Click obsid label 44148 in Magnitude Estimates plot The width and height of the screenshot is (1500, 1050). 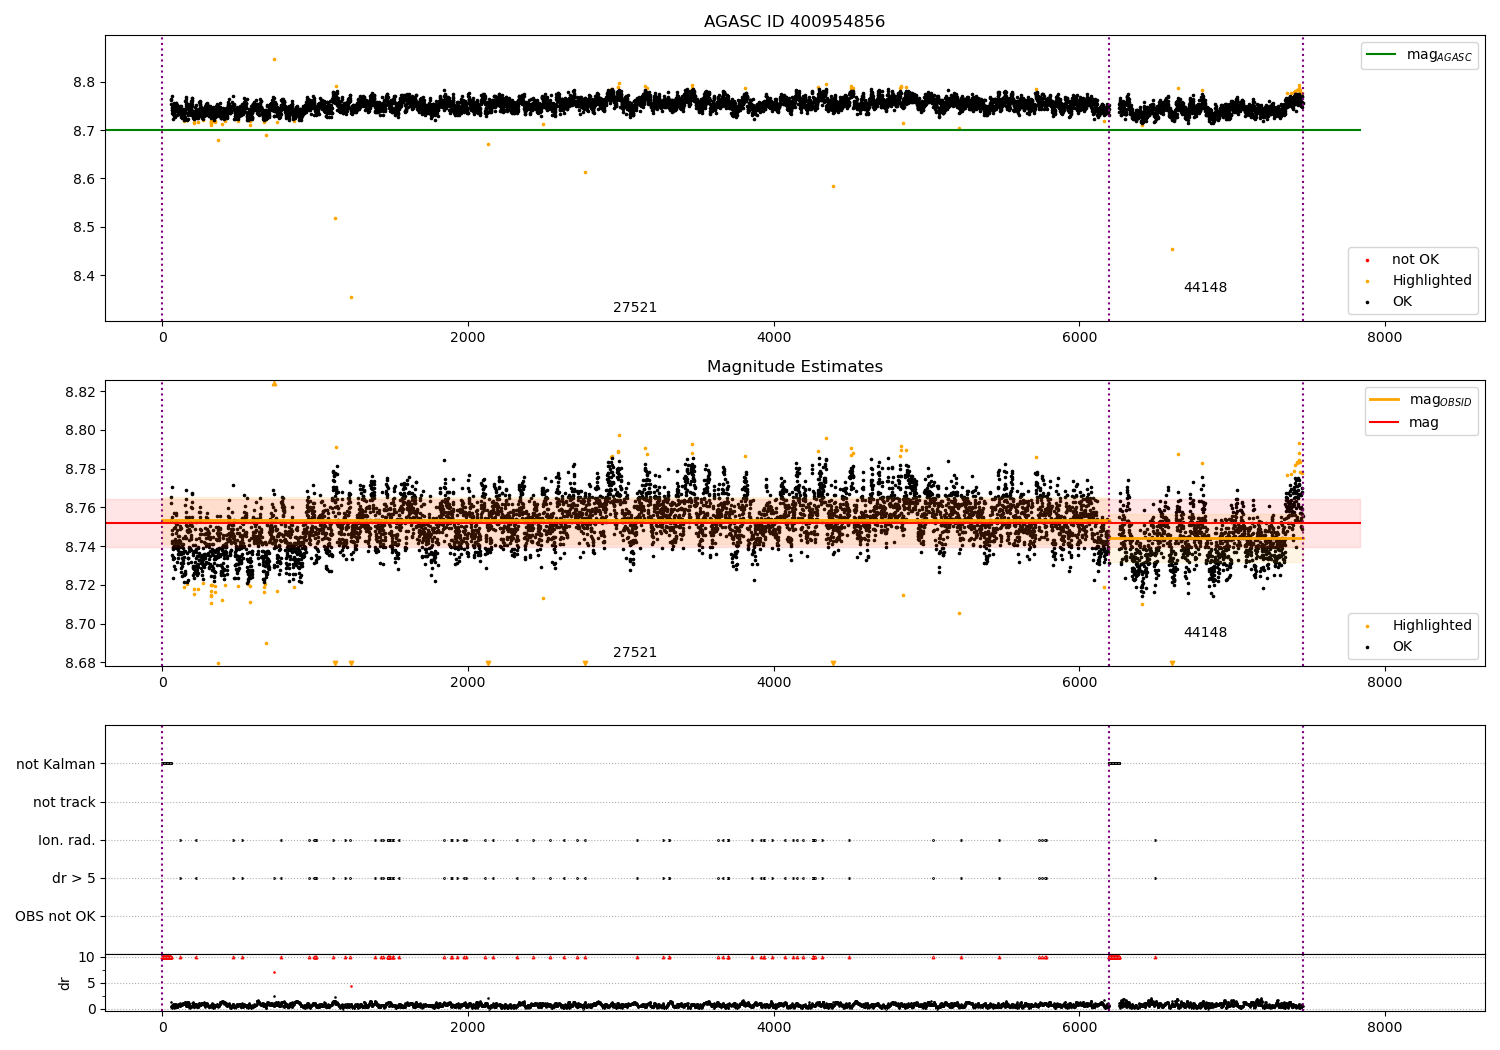point(1205,633)
